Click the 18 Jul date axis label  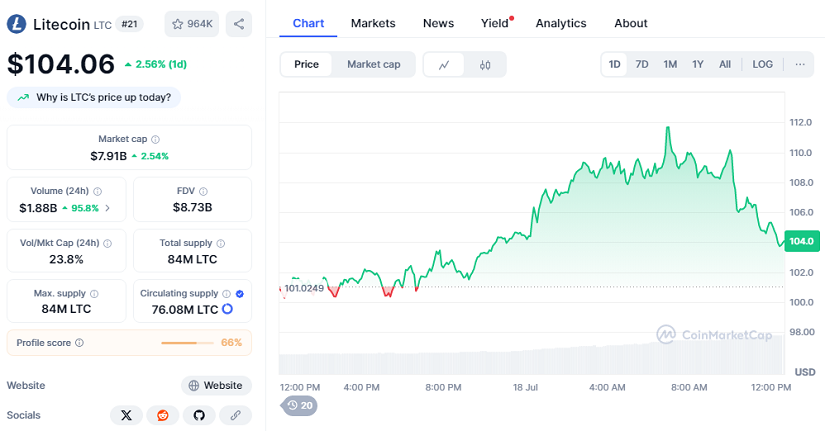click(525, 387)
